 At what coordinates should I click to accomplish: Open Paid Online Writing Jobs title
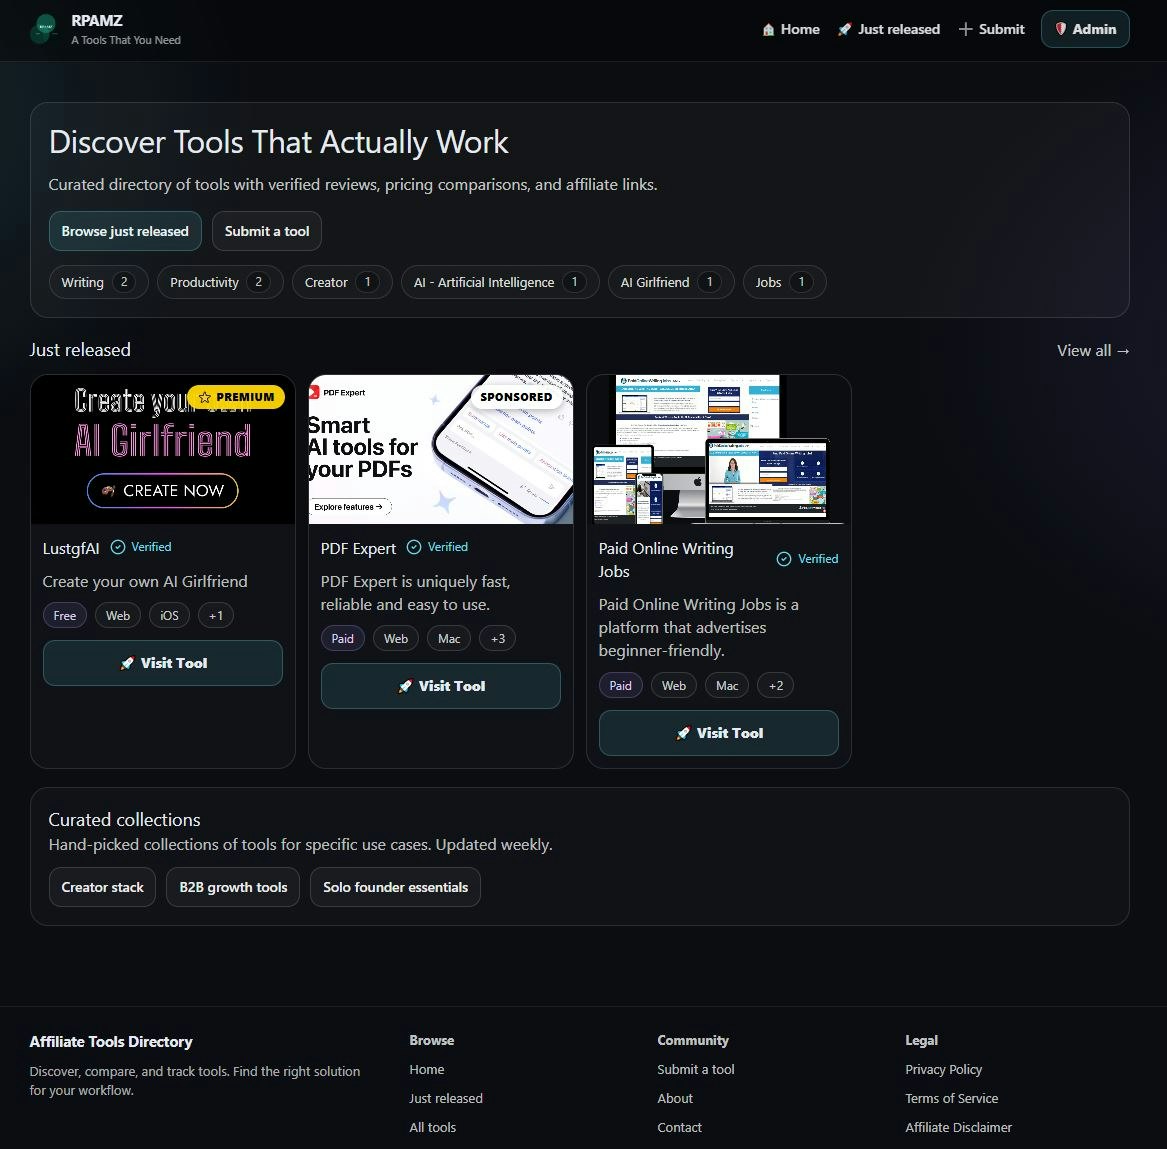click(x=666, y=560)
